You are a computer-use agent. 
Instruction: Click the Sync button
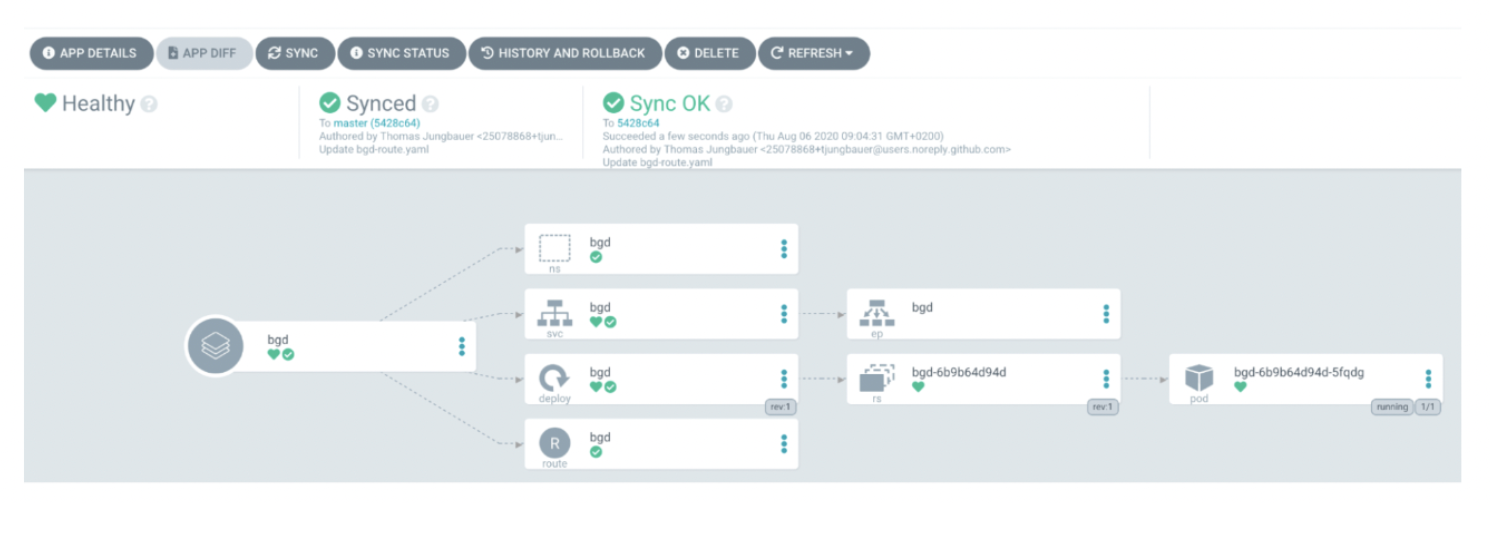tap(293, 53)
